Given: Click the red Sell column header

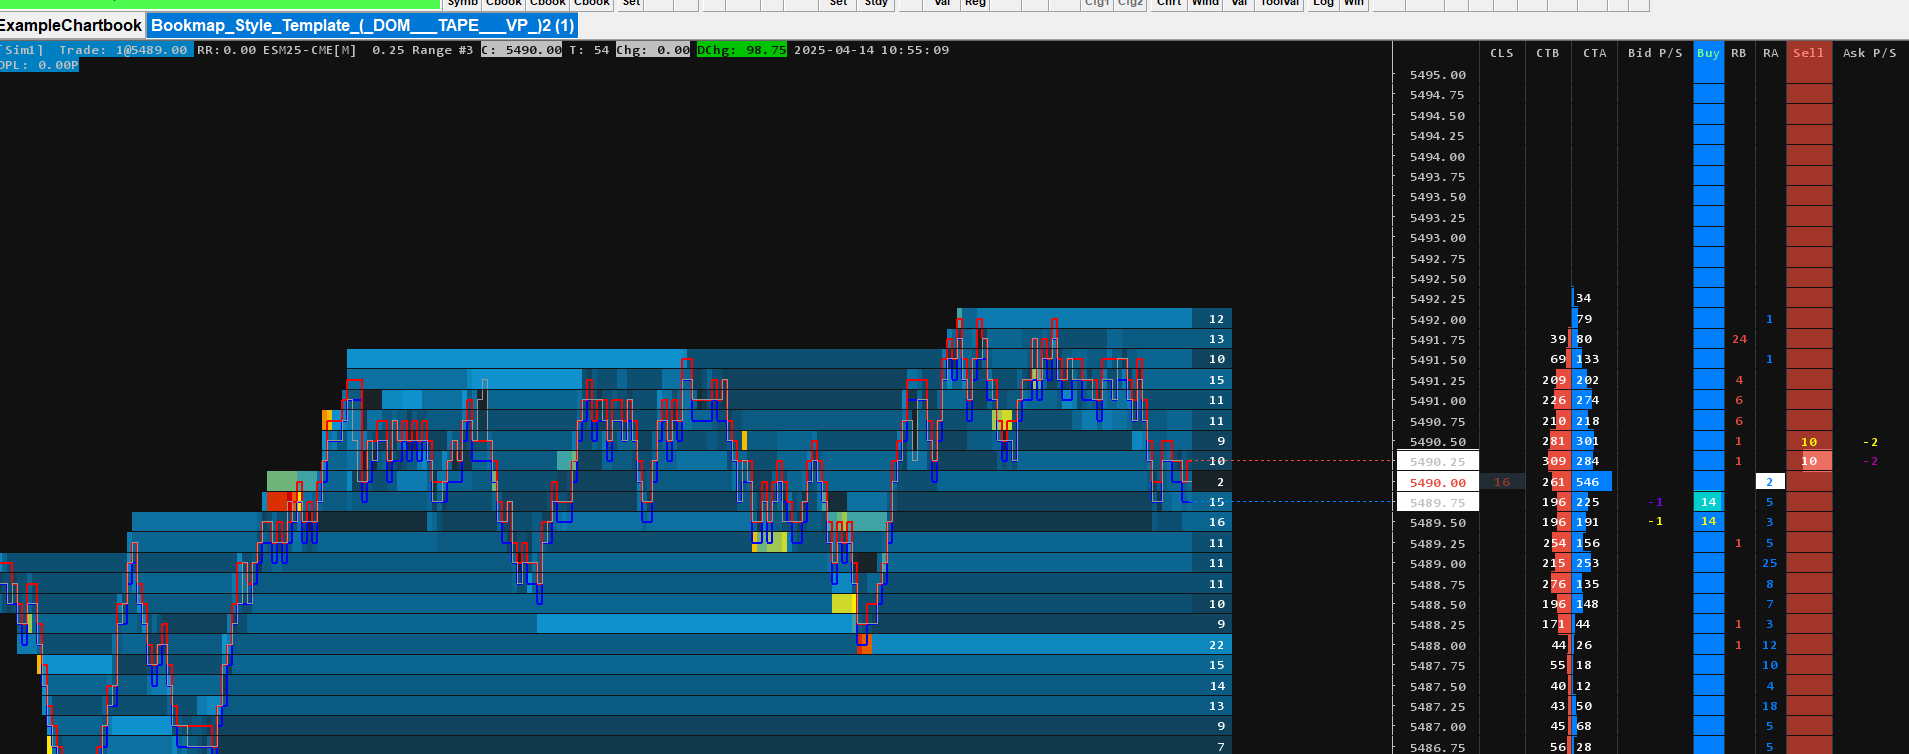Looking at the screenshot, I should pos(1808,53).
